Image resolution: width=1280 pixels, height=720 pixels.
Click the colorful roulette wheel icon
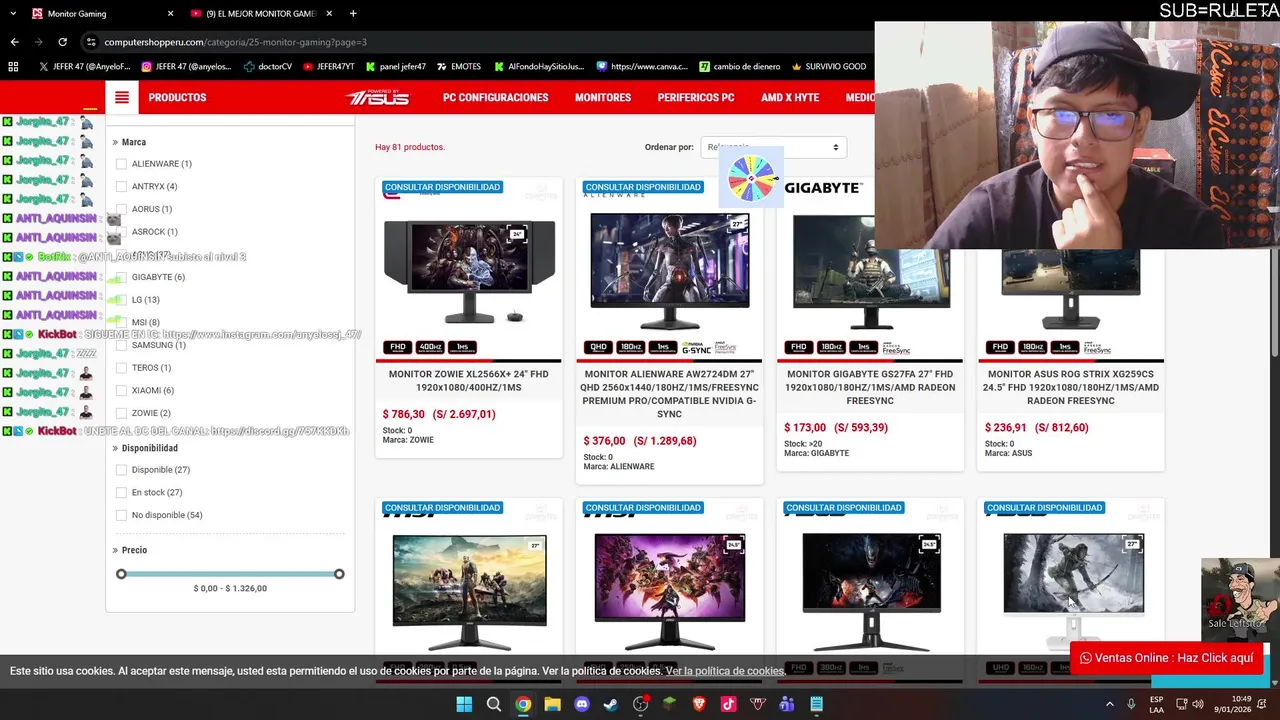tap(751, 178)
